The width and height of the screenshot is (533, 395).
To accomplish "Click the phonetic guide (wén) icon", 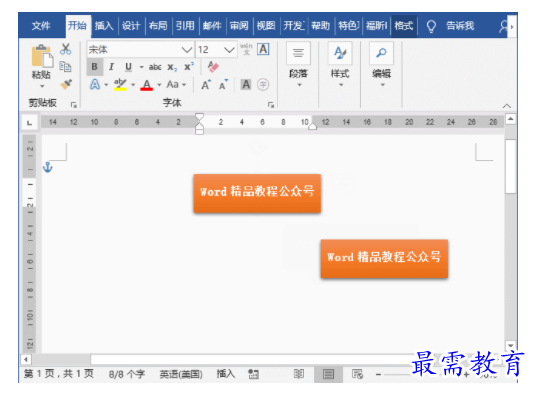I will tap(246, 49).
